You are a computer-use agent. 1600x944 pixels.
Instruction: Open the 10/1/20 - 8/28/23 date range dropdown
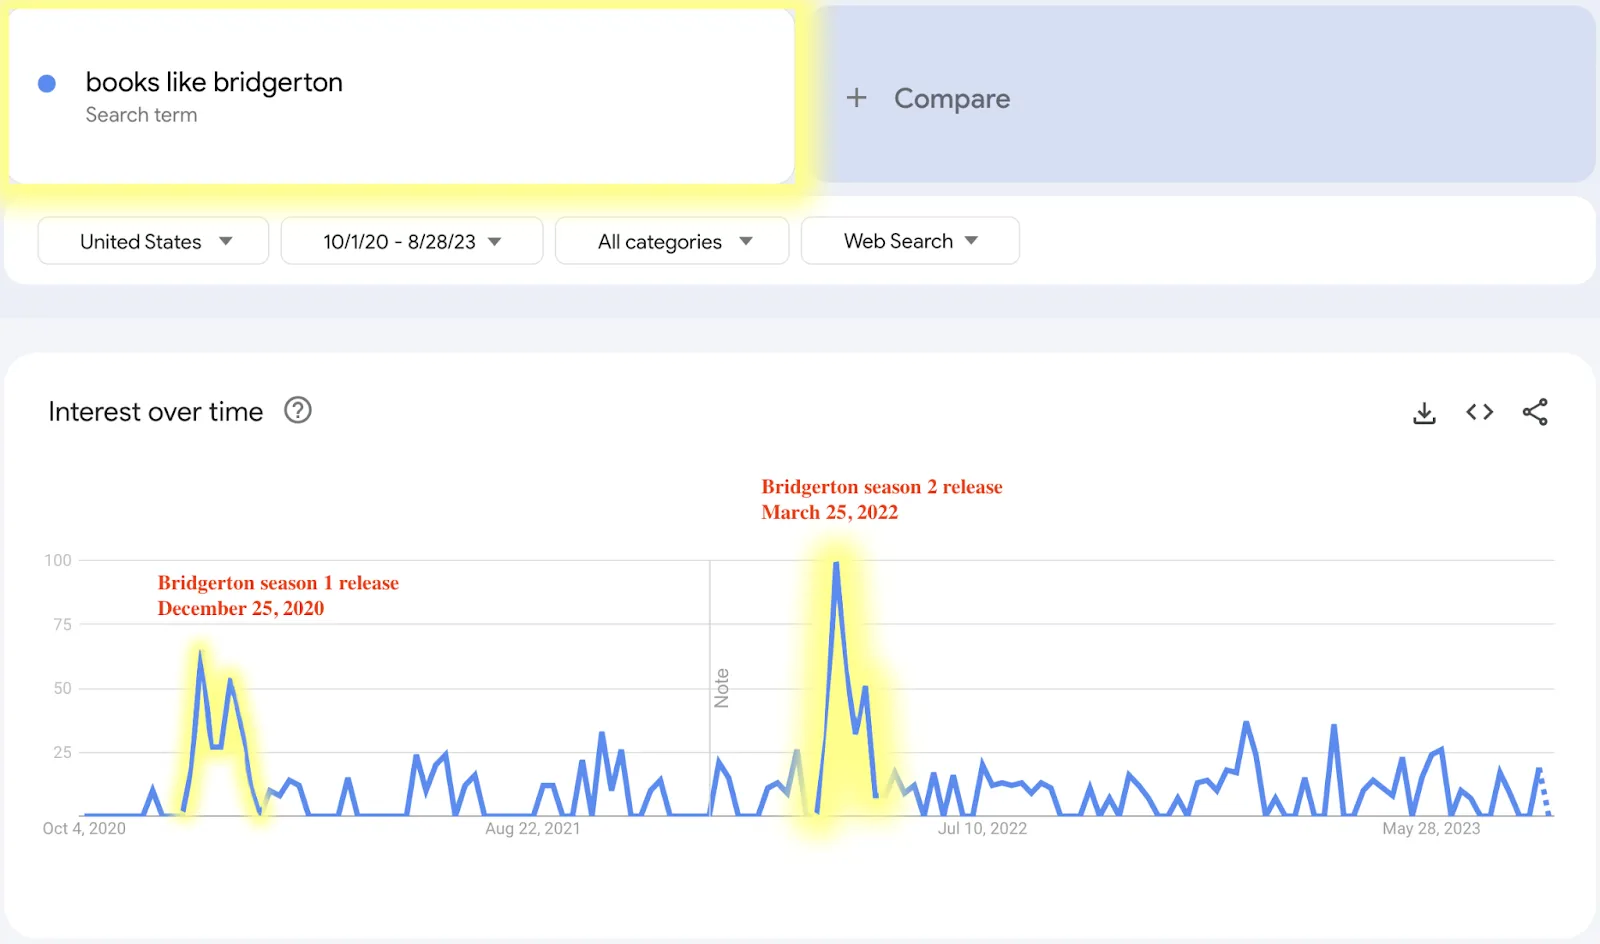(x=412, y=241)
